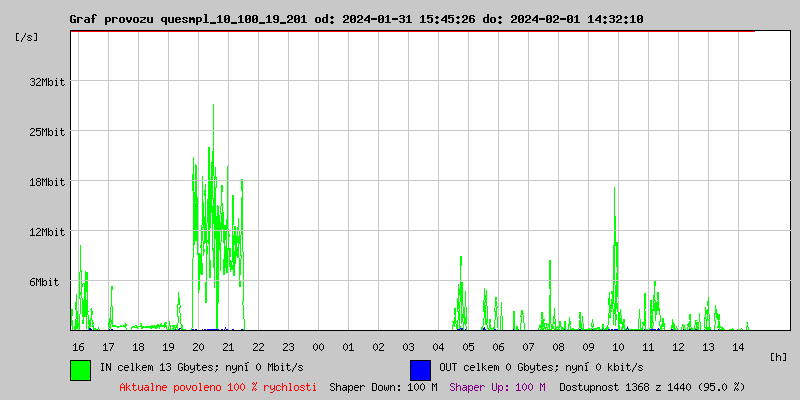Screen dimensions: 800x400
Task: Click the hour 00 x-axis marker
Action: [318, 347]
